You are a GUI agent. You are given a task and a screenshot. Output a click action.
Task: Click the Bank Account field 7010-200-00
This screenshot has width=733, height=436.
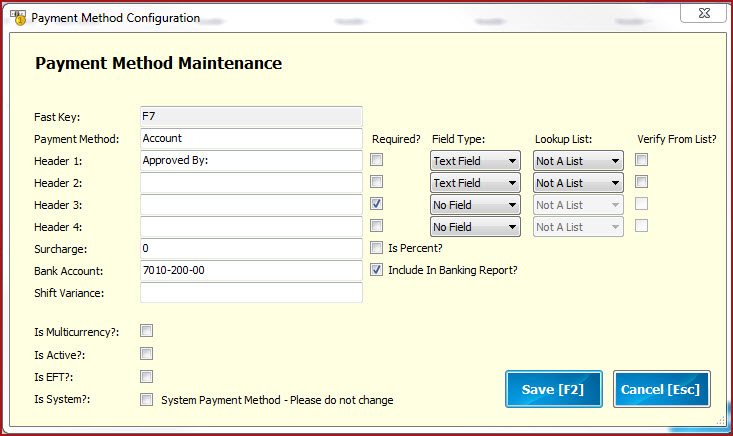tap(251, 270)
